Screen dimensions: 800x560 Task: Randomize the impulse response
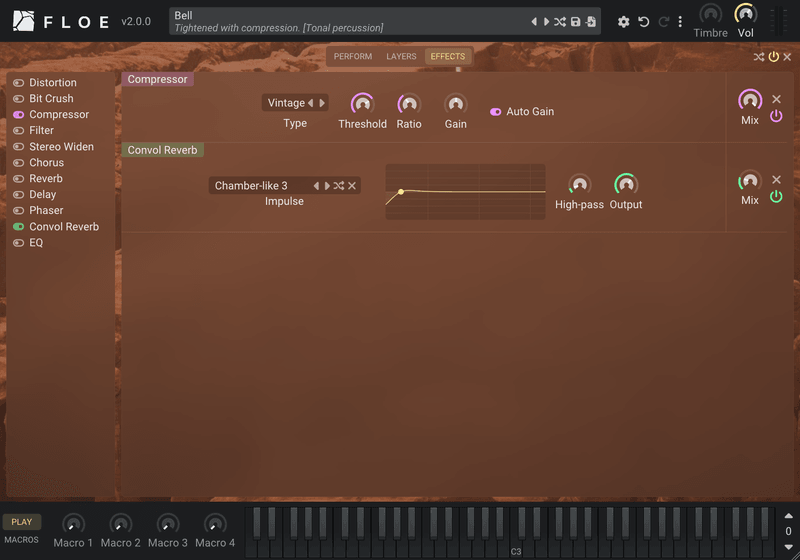(339, 186)
